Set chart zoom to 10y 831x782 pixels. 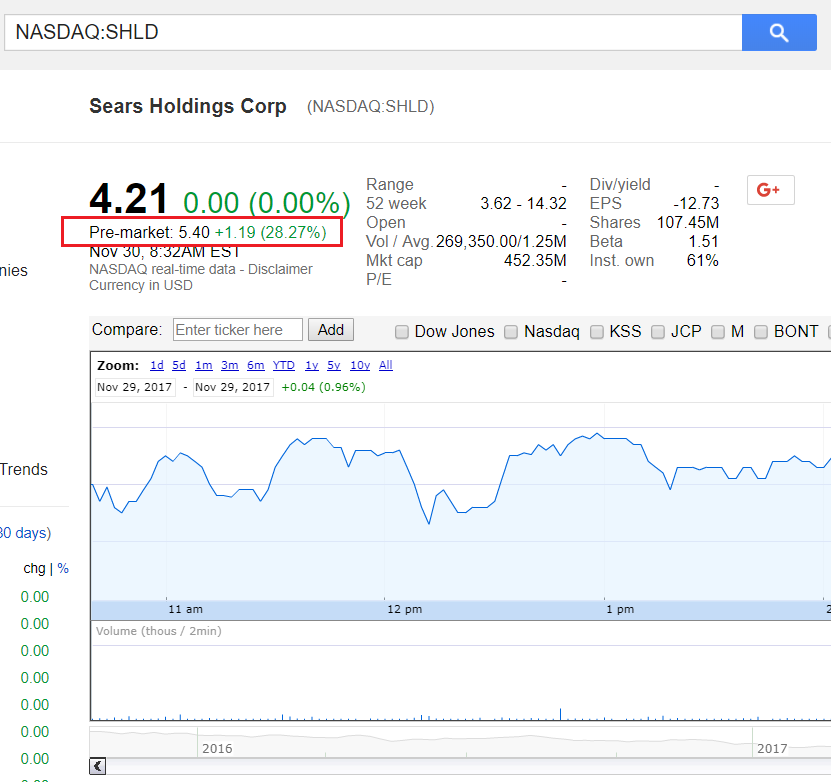click(360, 365)
